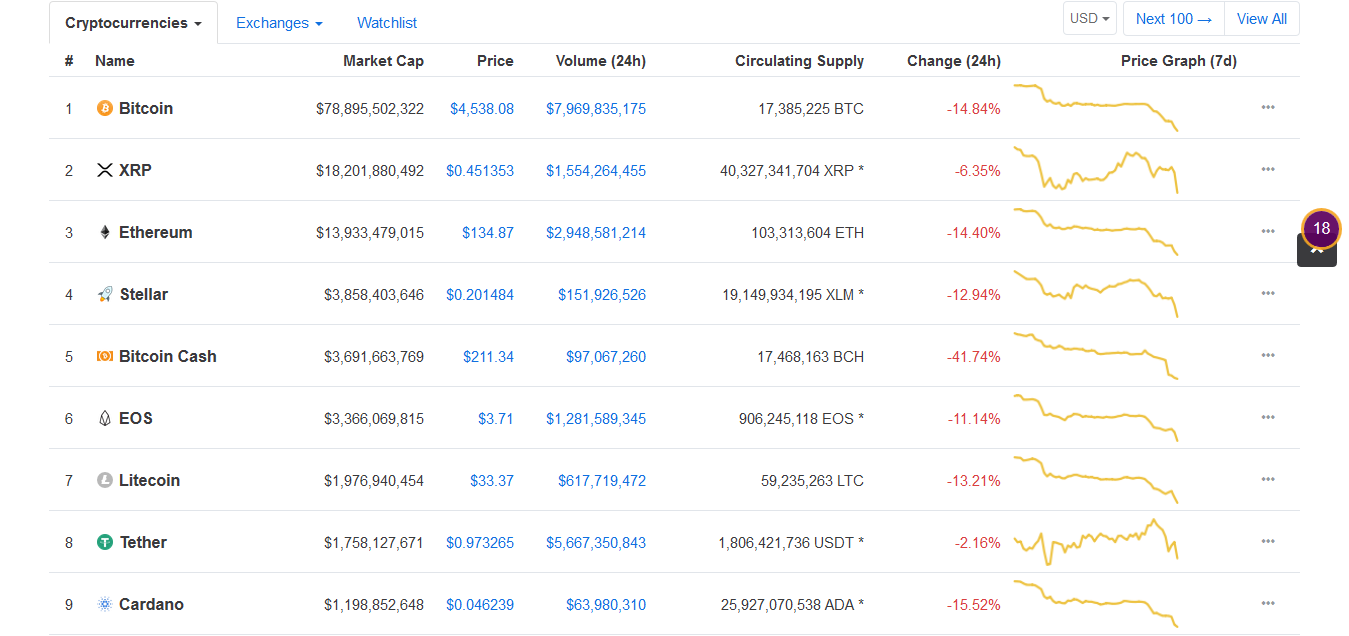The width and height of the screenshot is (1349, 636).
Task: Open the more-options dots for XRP row
Action: [1268, 169]
